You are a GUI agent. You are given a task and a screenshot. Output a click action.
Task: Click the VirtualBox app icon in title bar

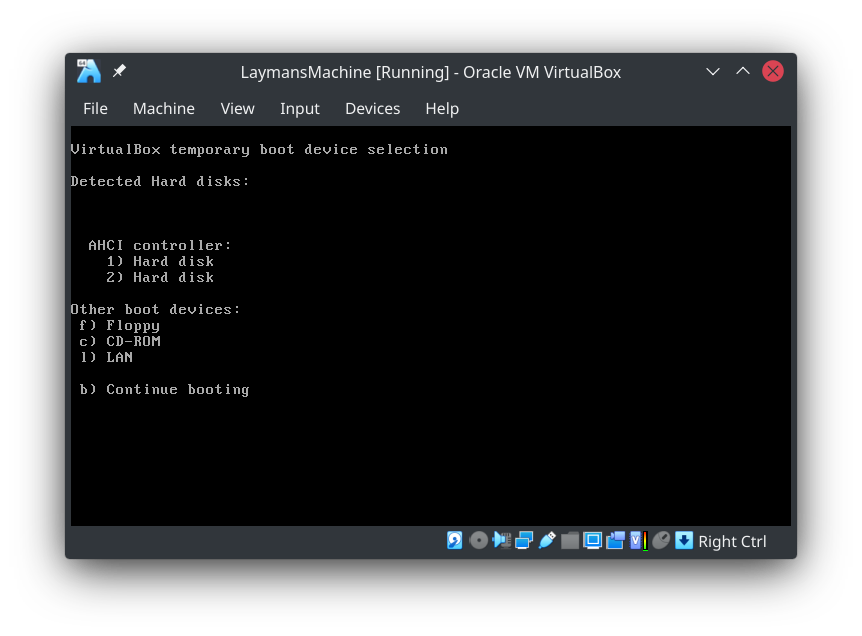(x=89, y=71)
